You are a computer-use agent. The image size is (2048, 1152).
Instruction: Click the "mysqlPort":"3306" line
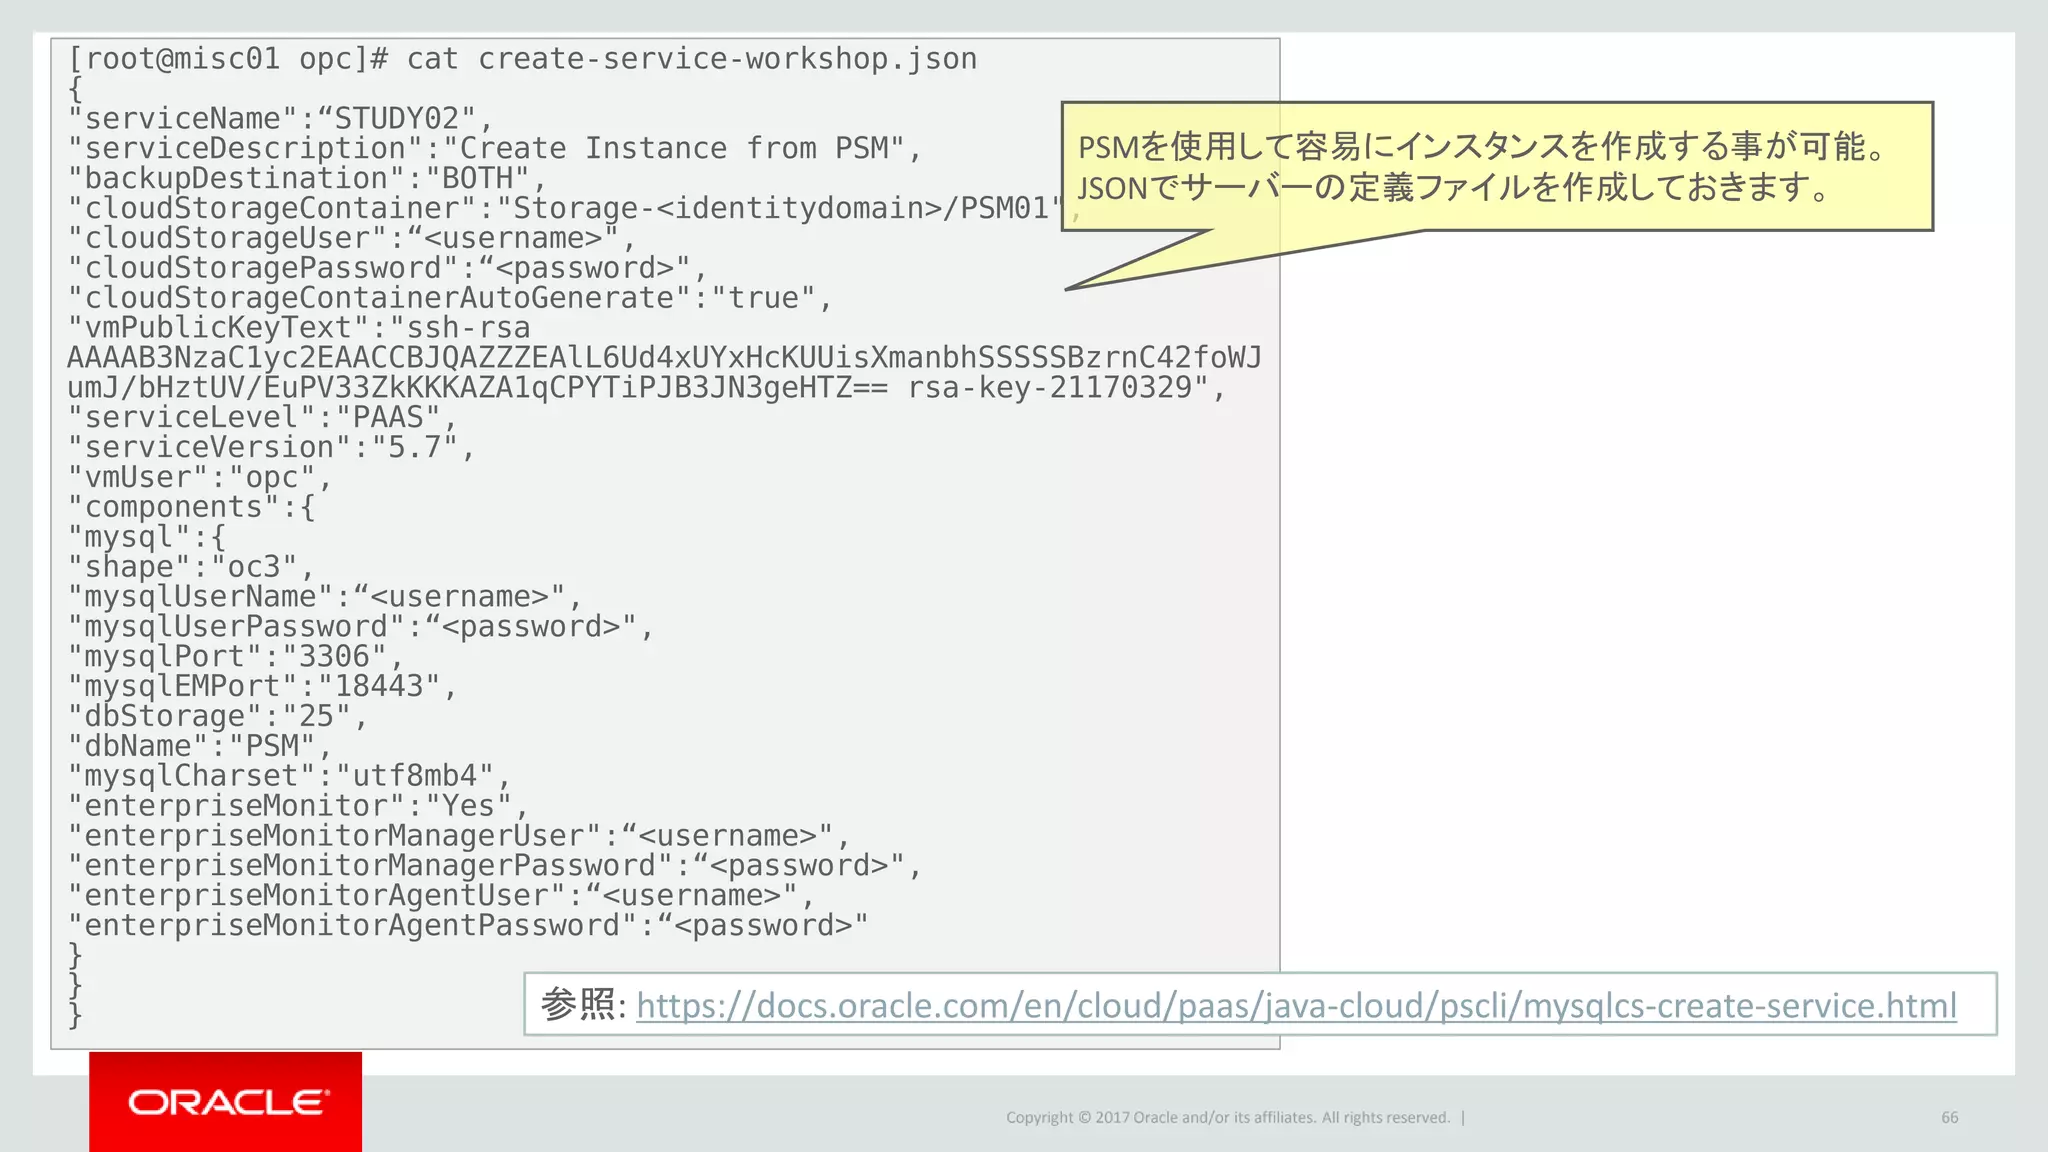pyautogui.click(x=235, y=658)
